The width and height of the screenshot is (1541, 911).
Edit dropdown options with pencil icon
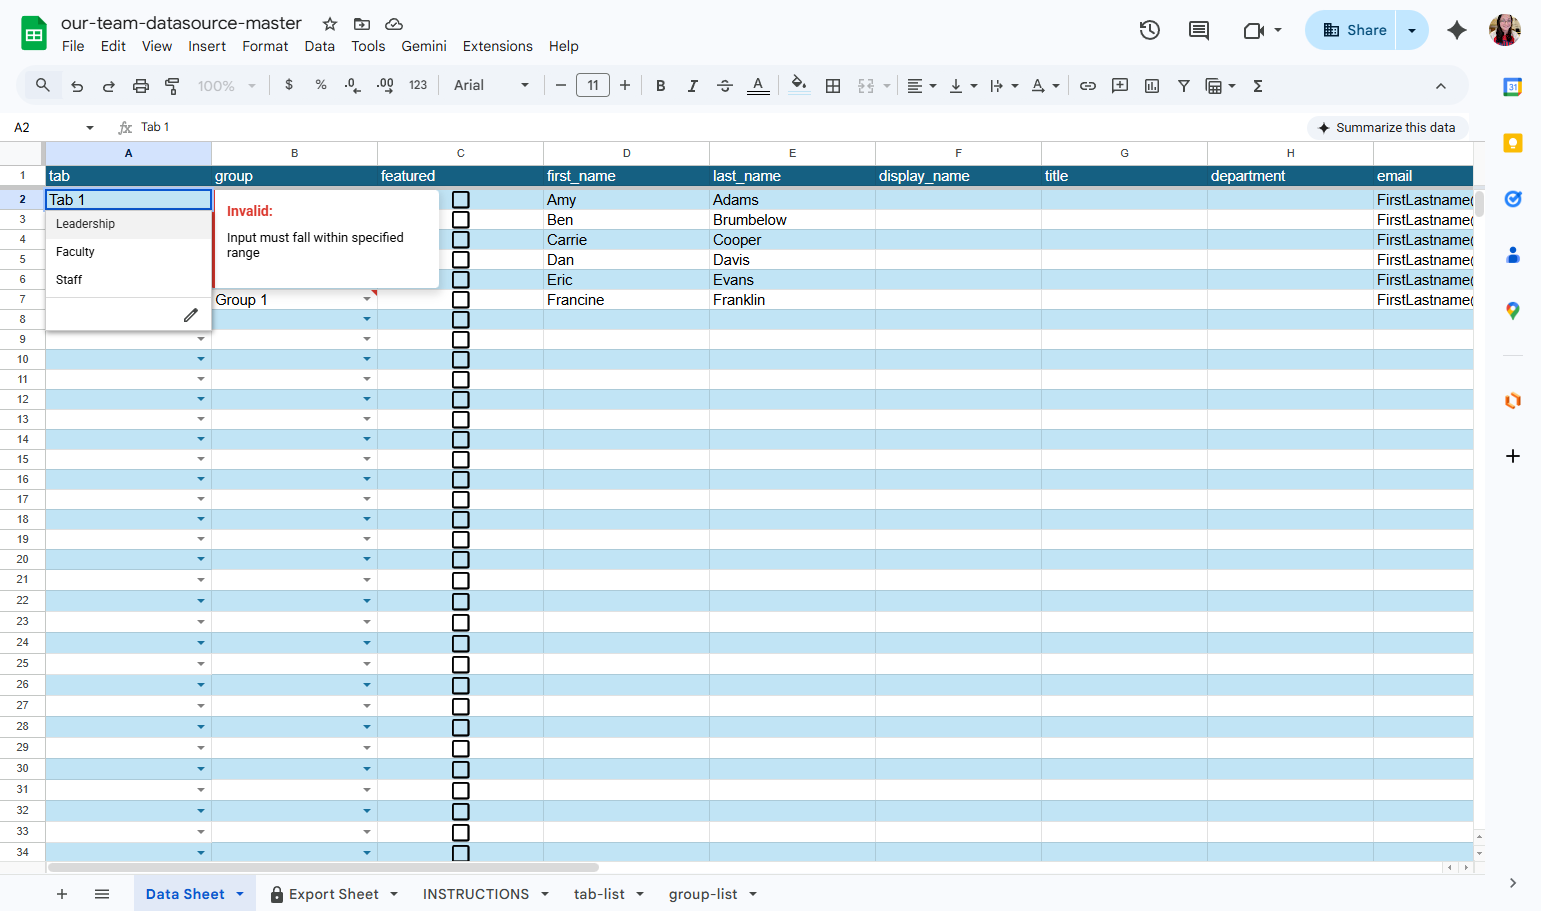coord(191,315)
